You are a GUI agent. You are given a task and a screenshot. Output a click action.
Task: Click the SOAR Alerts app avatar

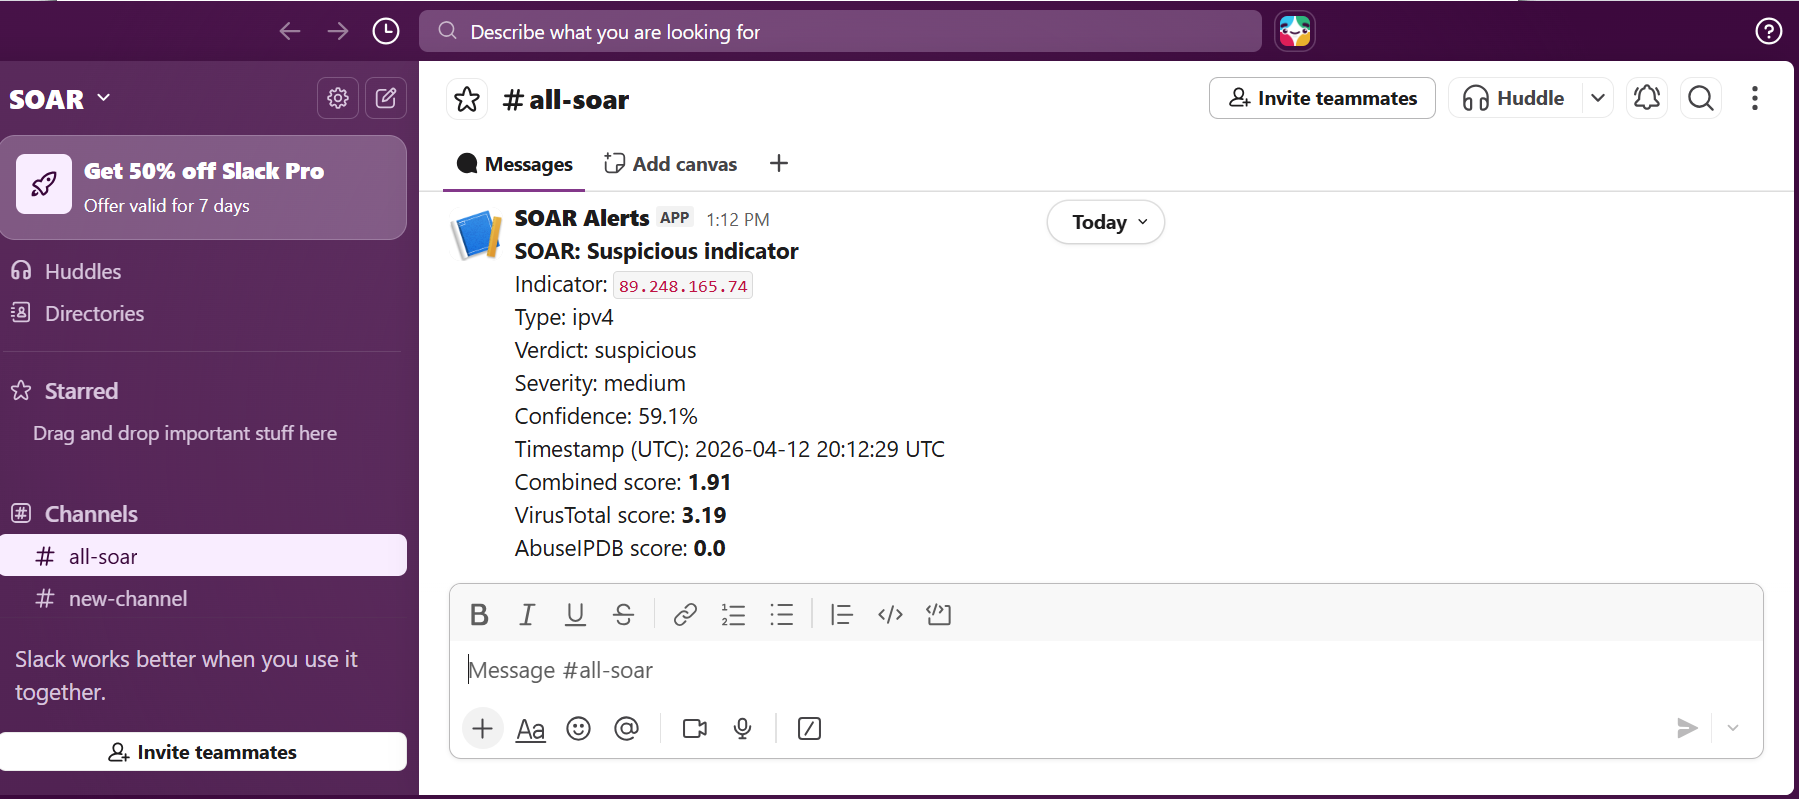pos(477,235)
